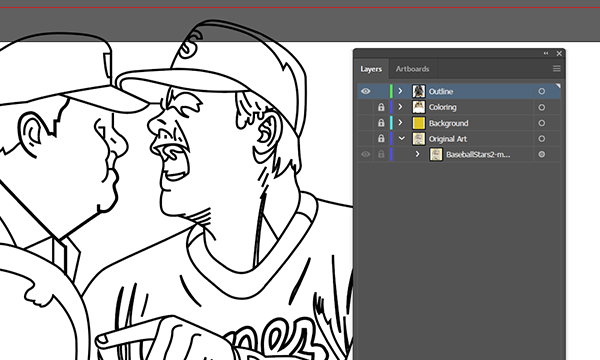Show the Coloring layer visibility column

click(x=365, y=108)
